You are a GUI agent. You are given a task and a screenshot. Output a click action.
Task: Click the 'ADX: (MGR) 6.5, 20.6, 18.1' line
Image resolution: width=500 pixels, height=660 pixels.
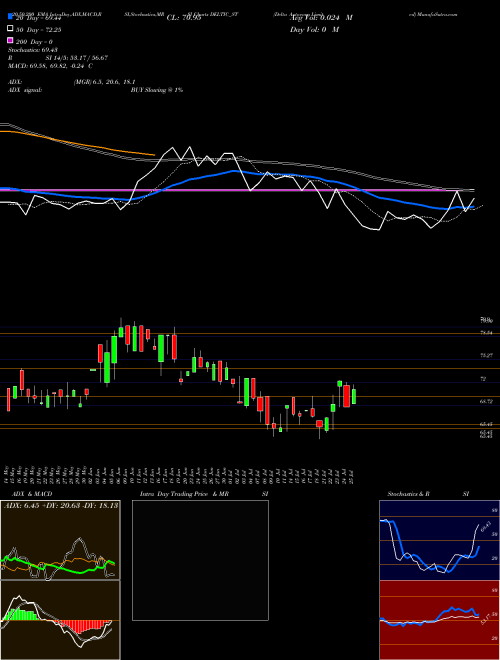click(72, 82)
